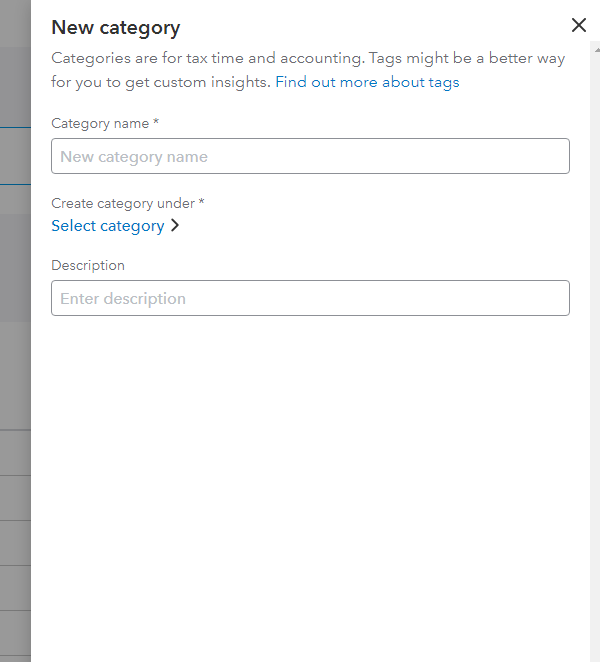
Task: Click the required asterisk beside Category name
Action: point(156,123)
